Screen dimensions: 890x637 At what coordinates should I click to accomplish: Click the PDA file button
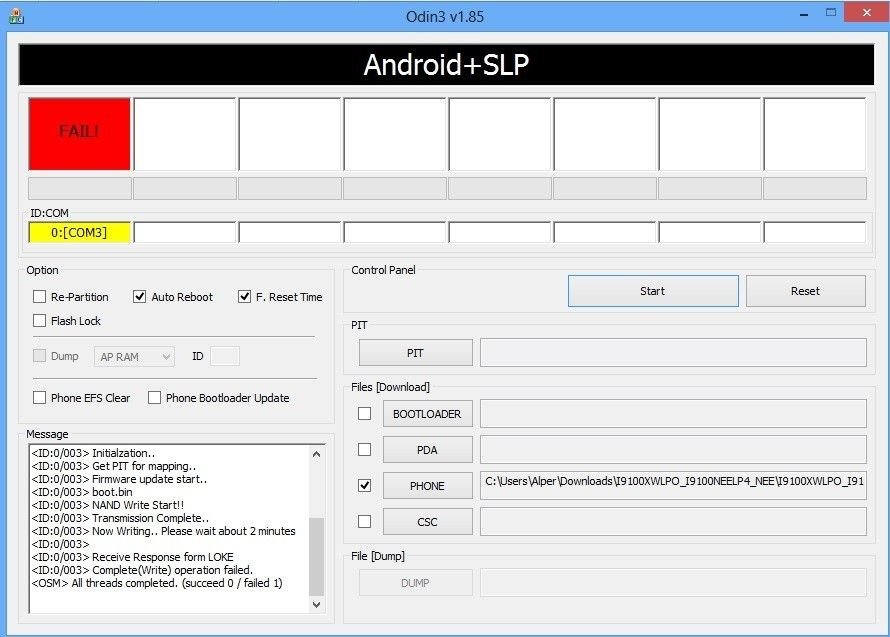tap(427, 450)
